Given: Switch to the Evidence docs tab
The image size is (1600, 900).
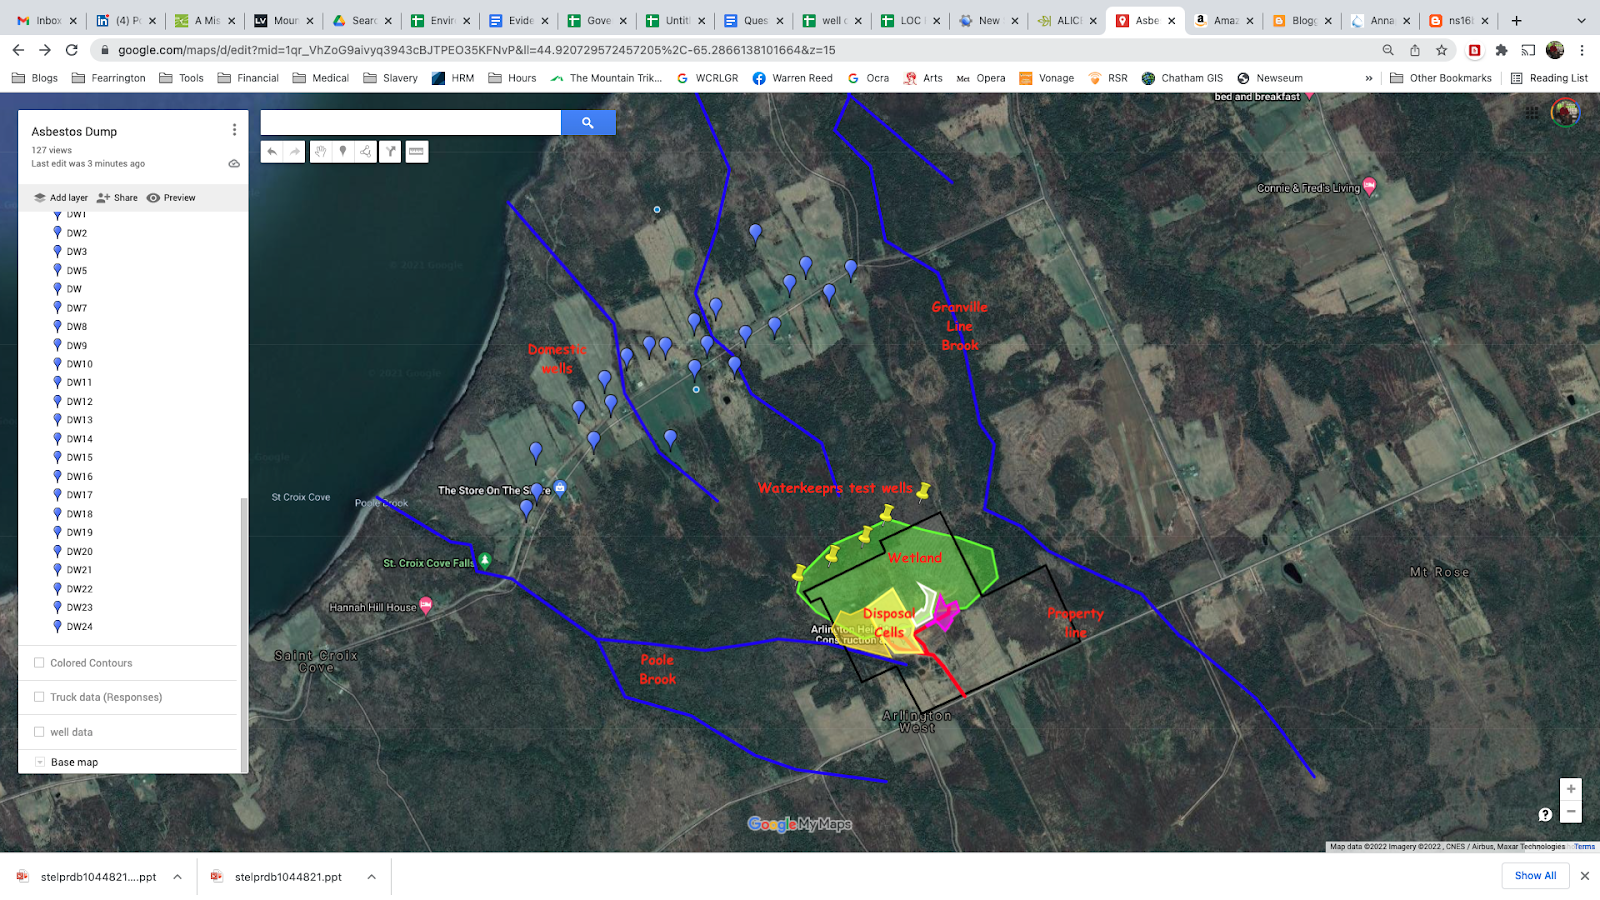Looking at the screenshot, I should 518,20.
